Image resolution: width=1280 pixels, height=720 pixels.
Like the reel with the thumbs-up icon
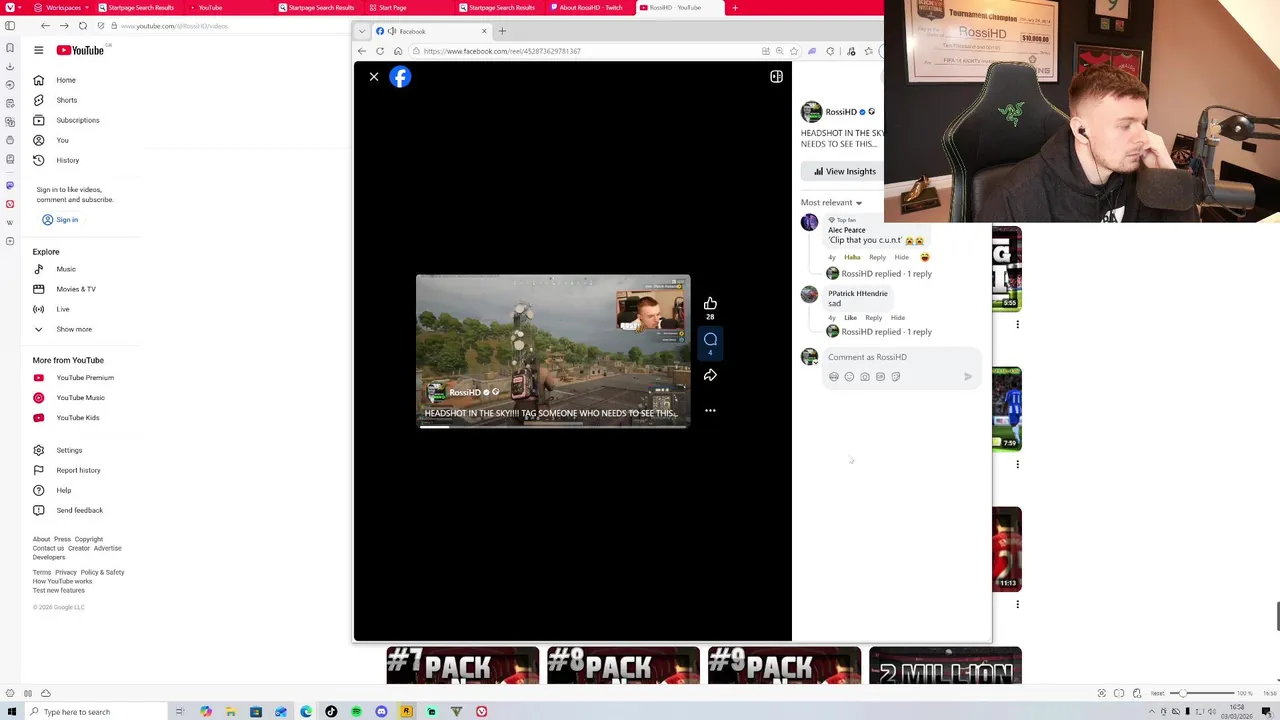[710, 304]
